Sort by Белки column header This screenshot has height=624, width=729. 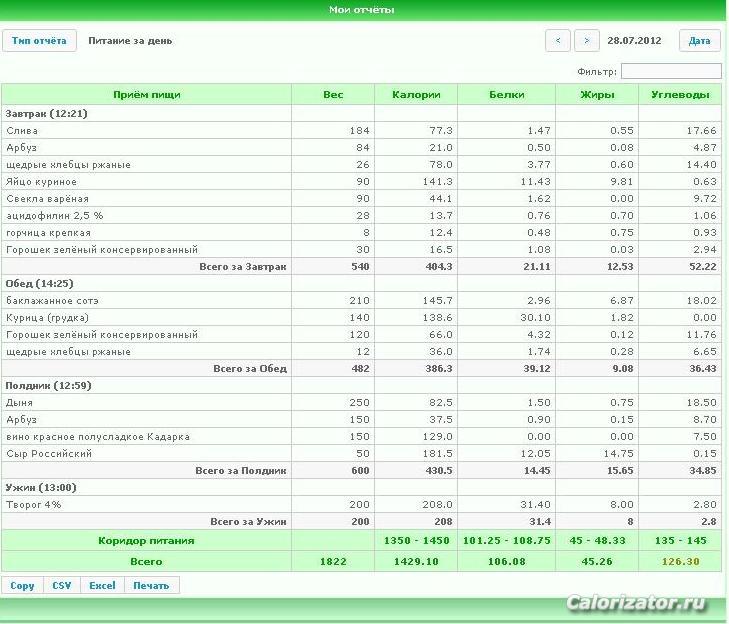(506, 94)
